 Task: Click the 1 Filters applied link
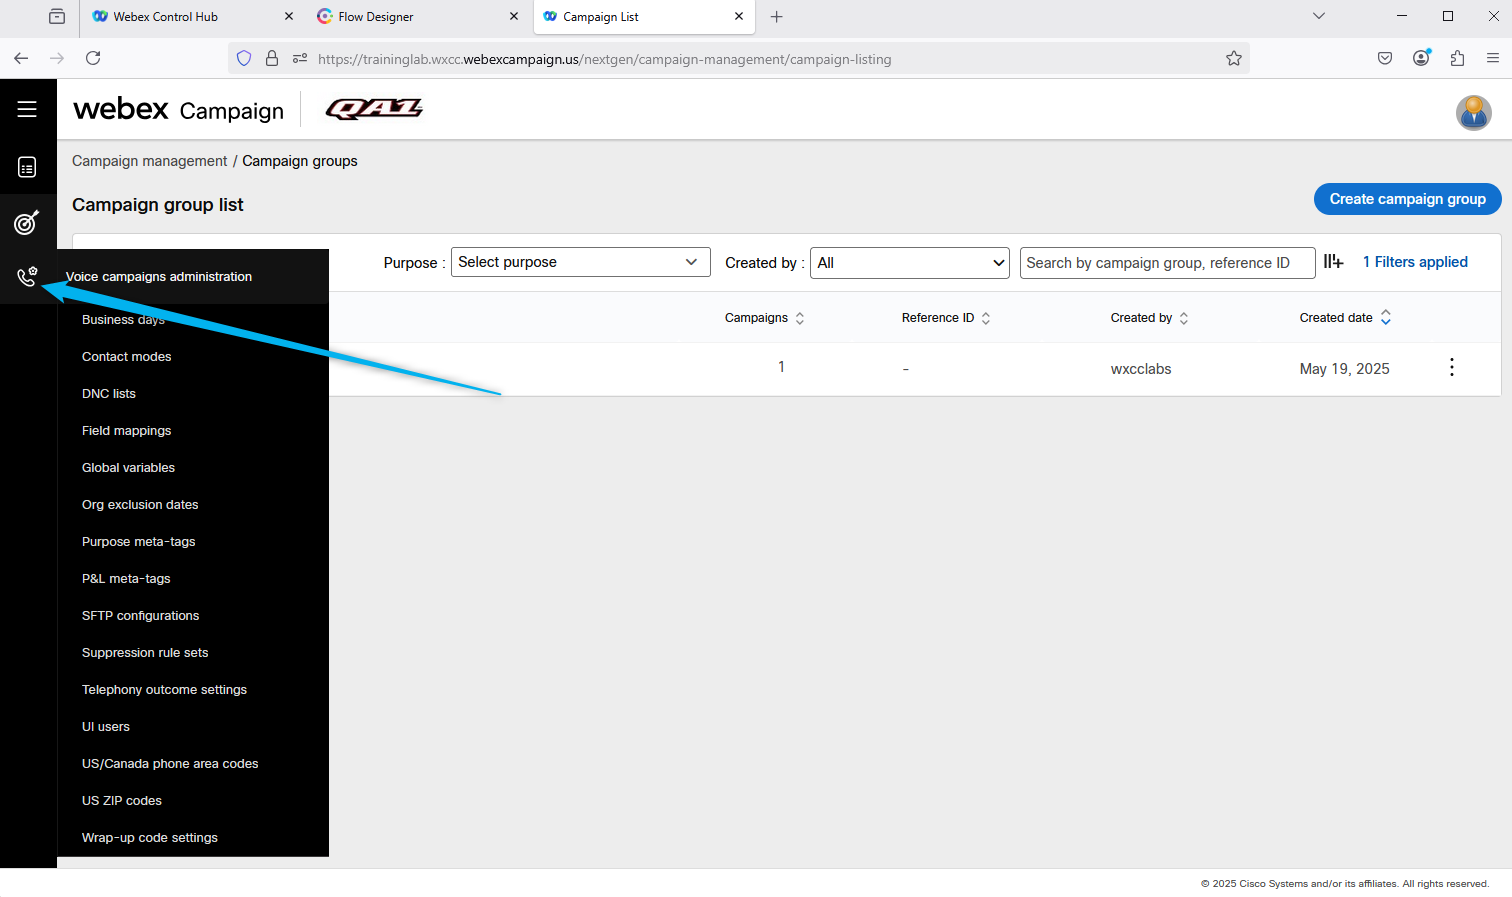tap(1415, 262)
